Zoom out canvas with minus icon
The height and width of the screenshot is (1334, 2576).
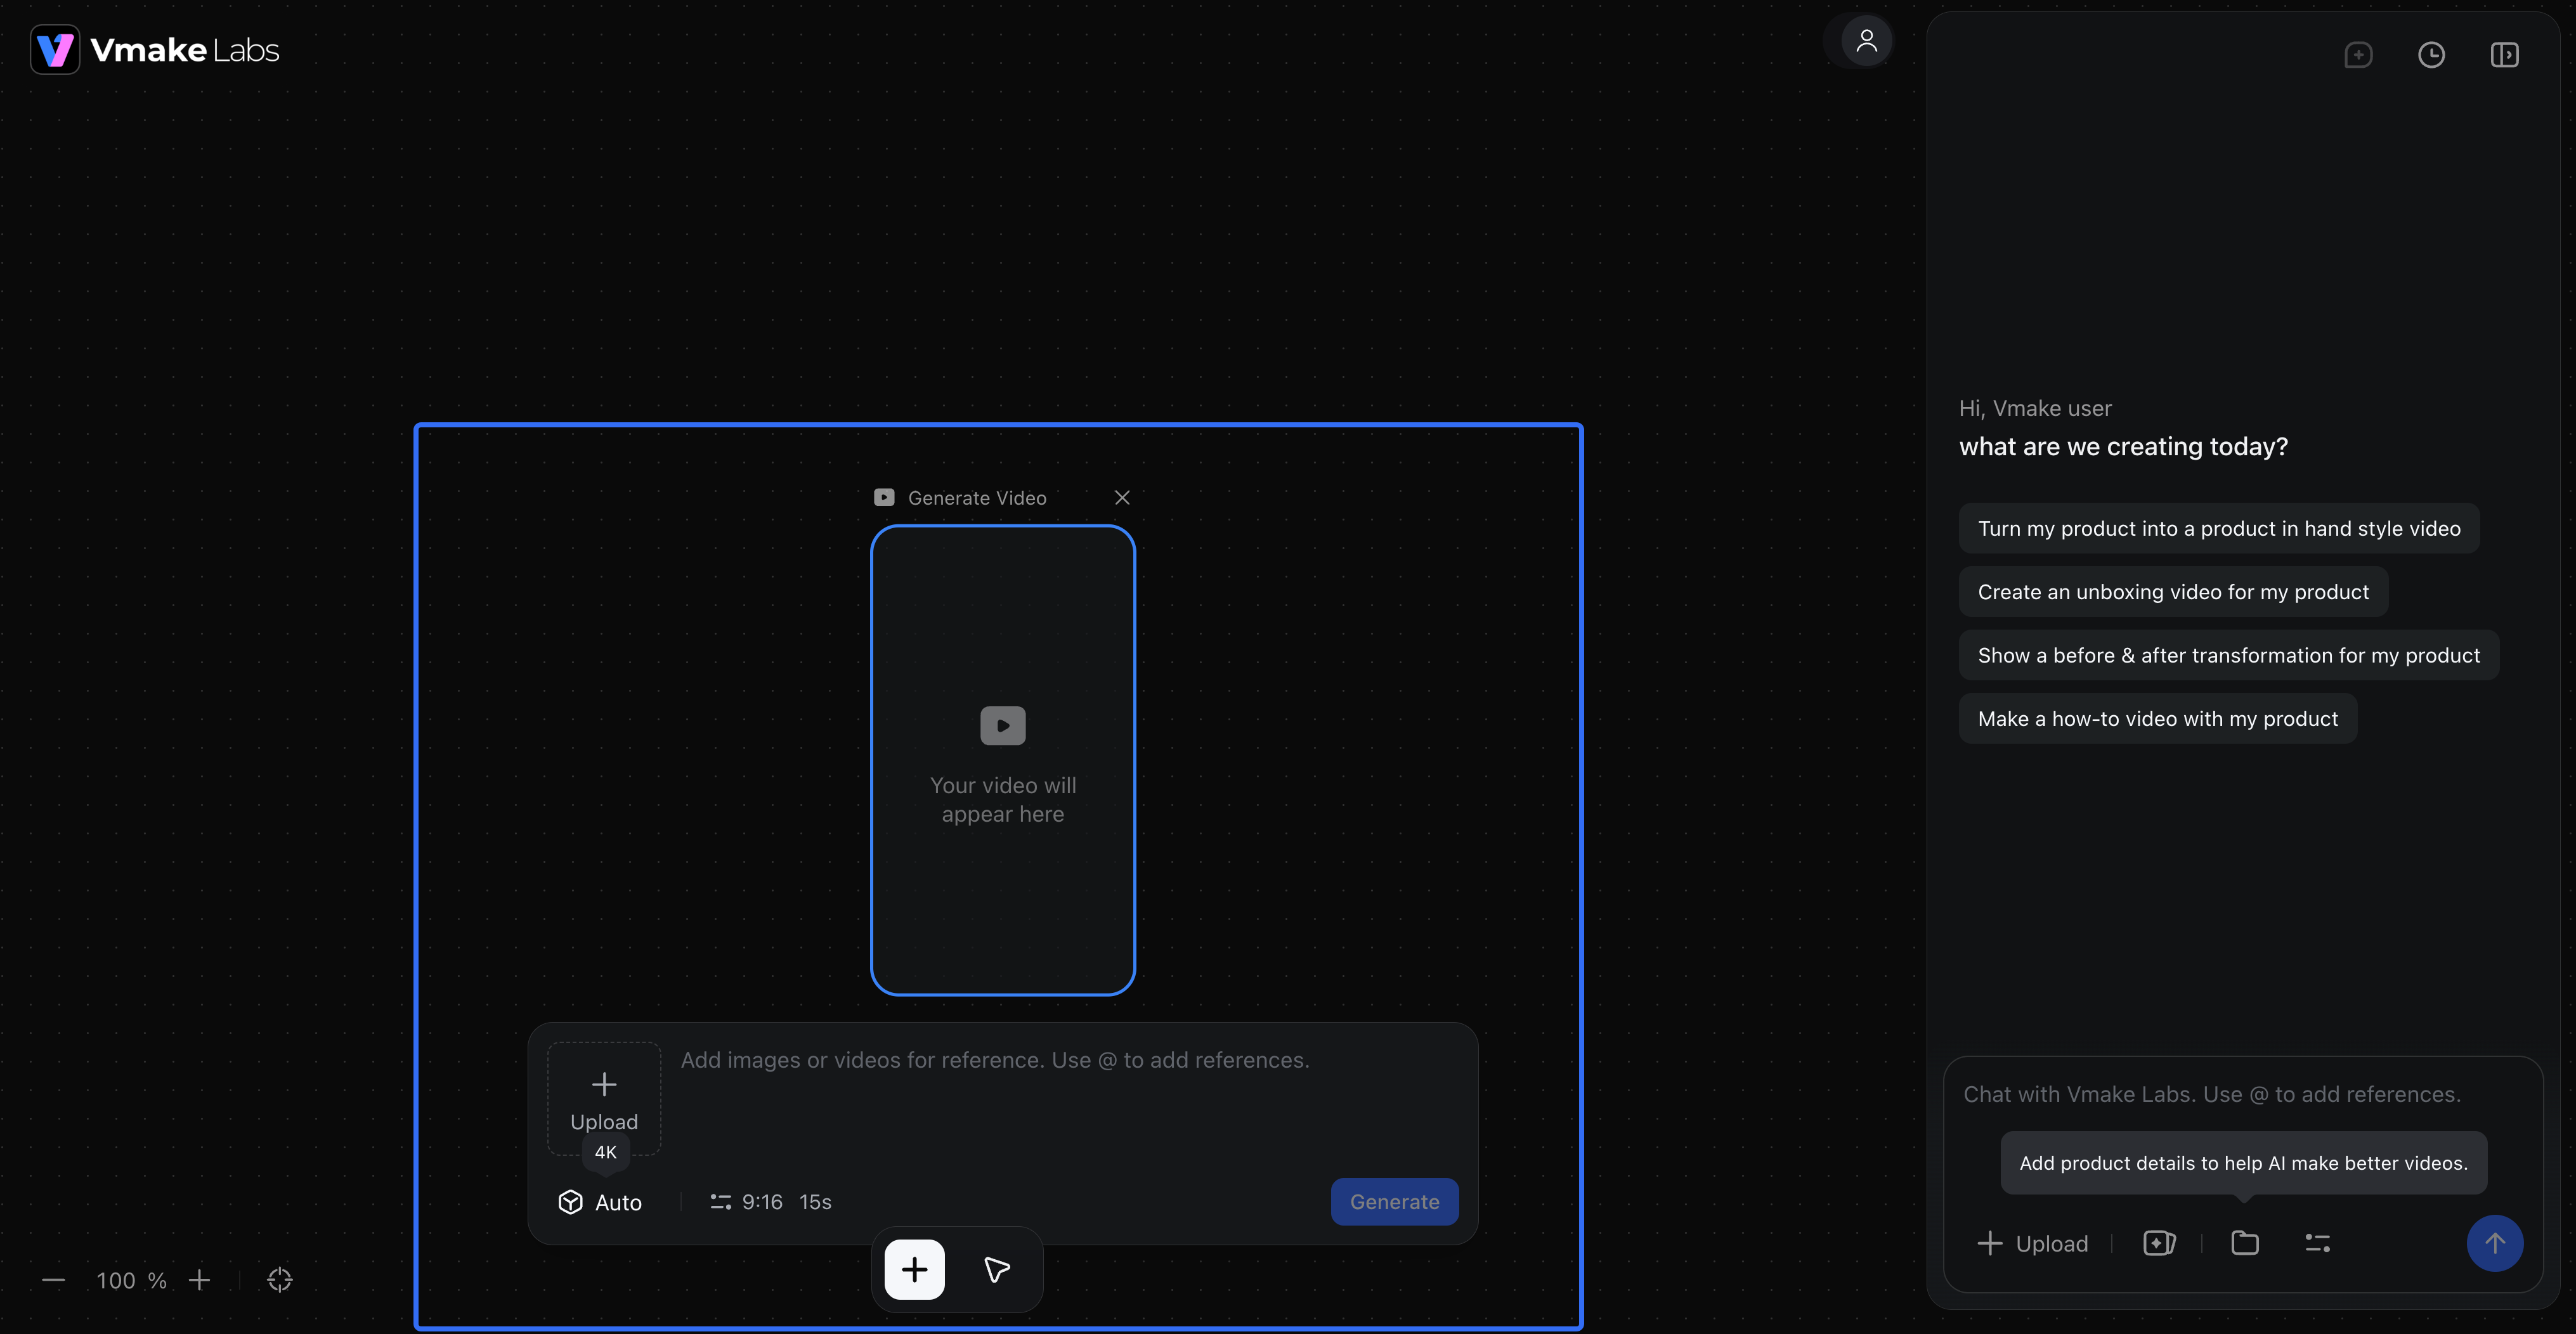point(54,1280)
